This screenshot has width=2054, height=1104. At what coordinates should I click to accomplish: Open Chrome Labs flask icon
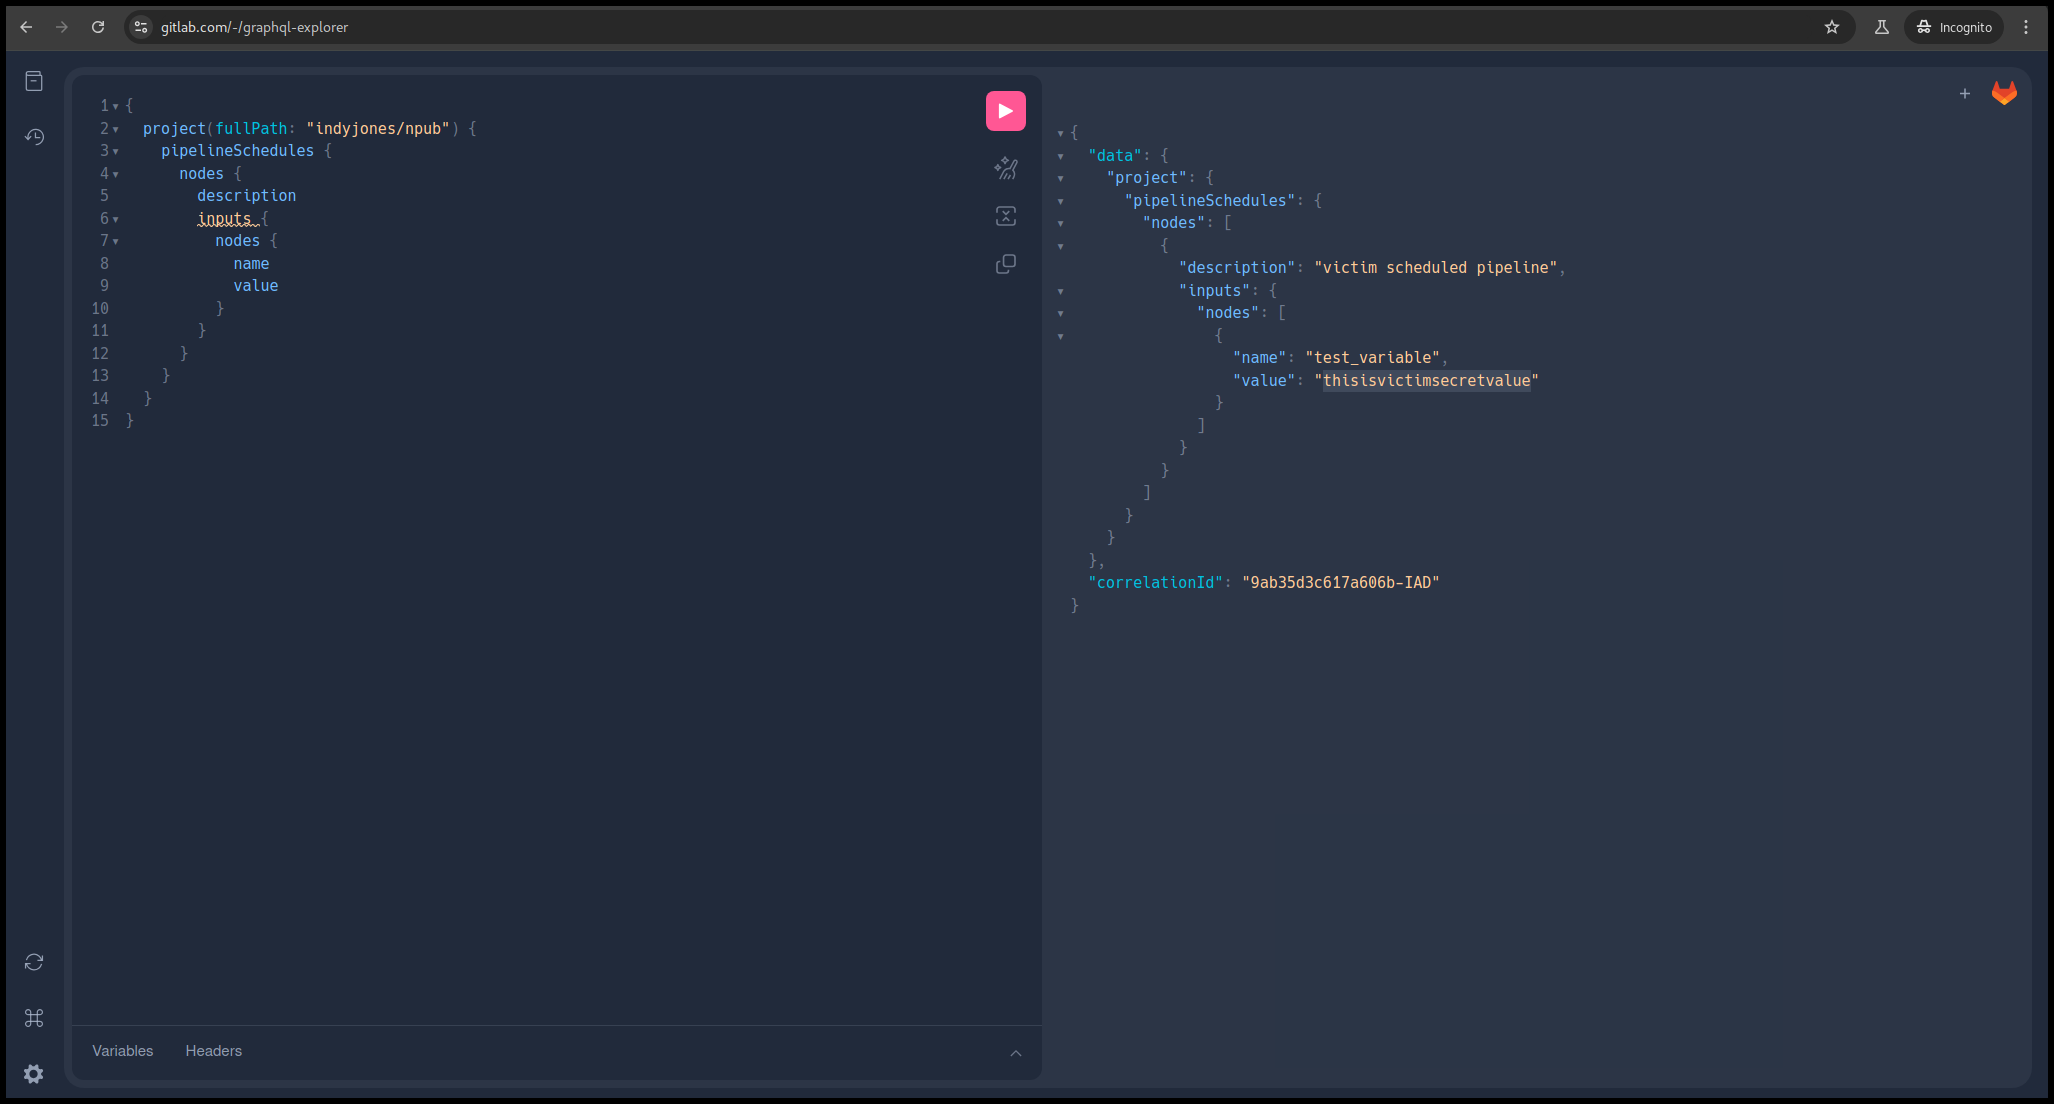pyautogui.click(x=1881, y=27)
